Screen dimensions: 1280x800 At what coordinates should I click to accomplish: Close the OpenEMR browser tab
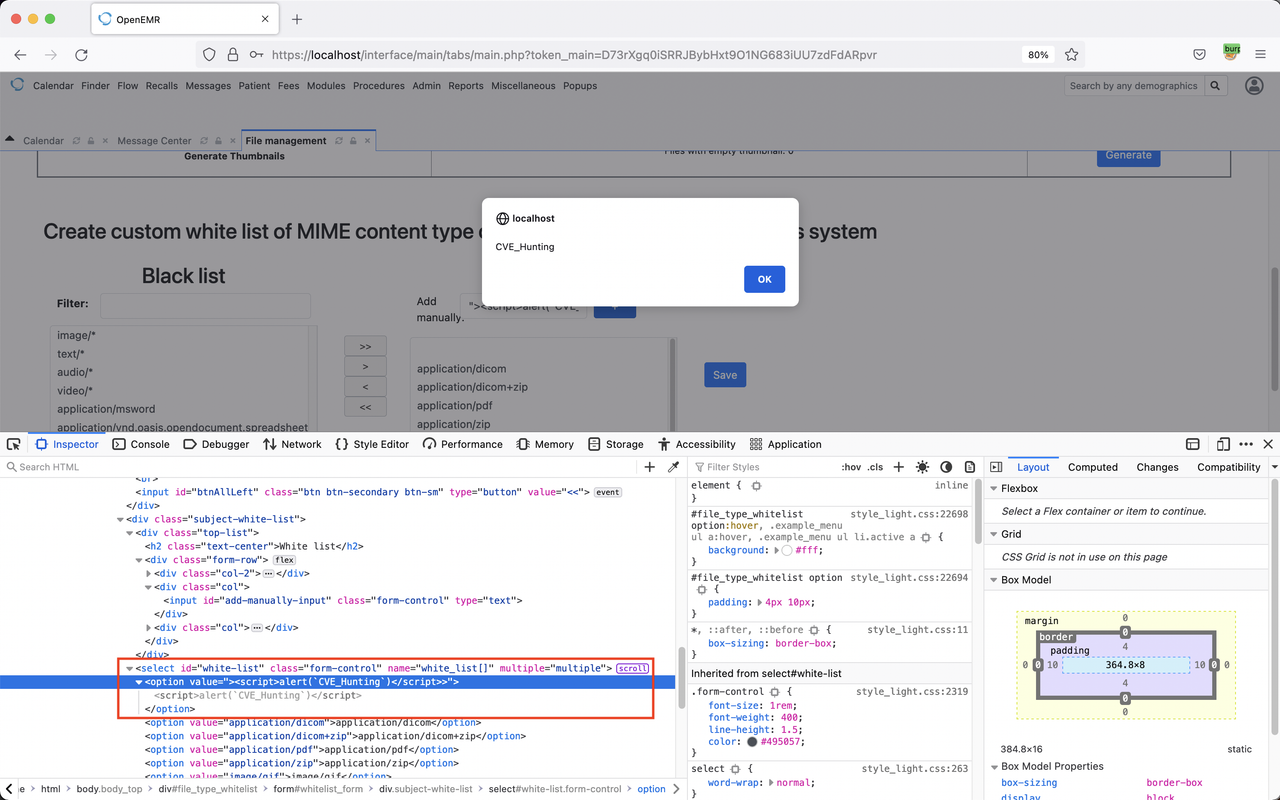tap(264, 19)
